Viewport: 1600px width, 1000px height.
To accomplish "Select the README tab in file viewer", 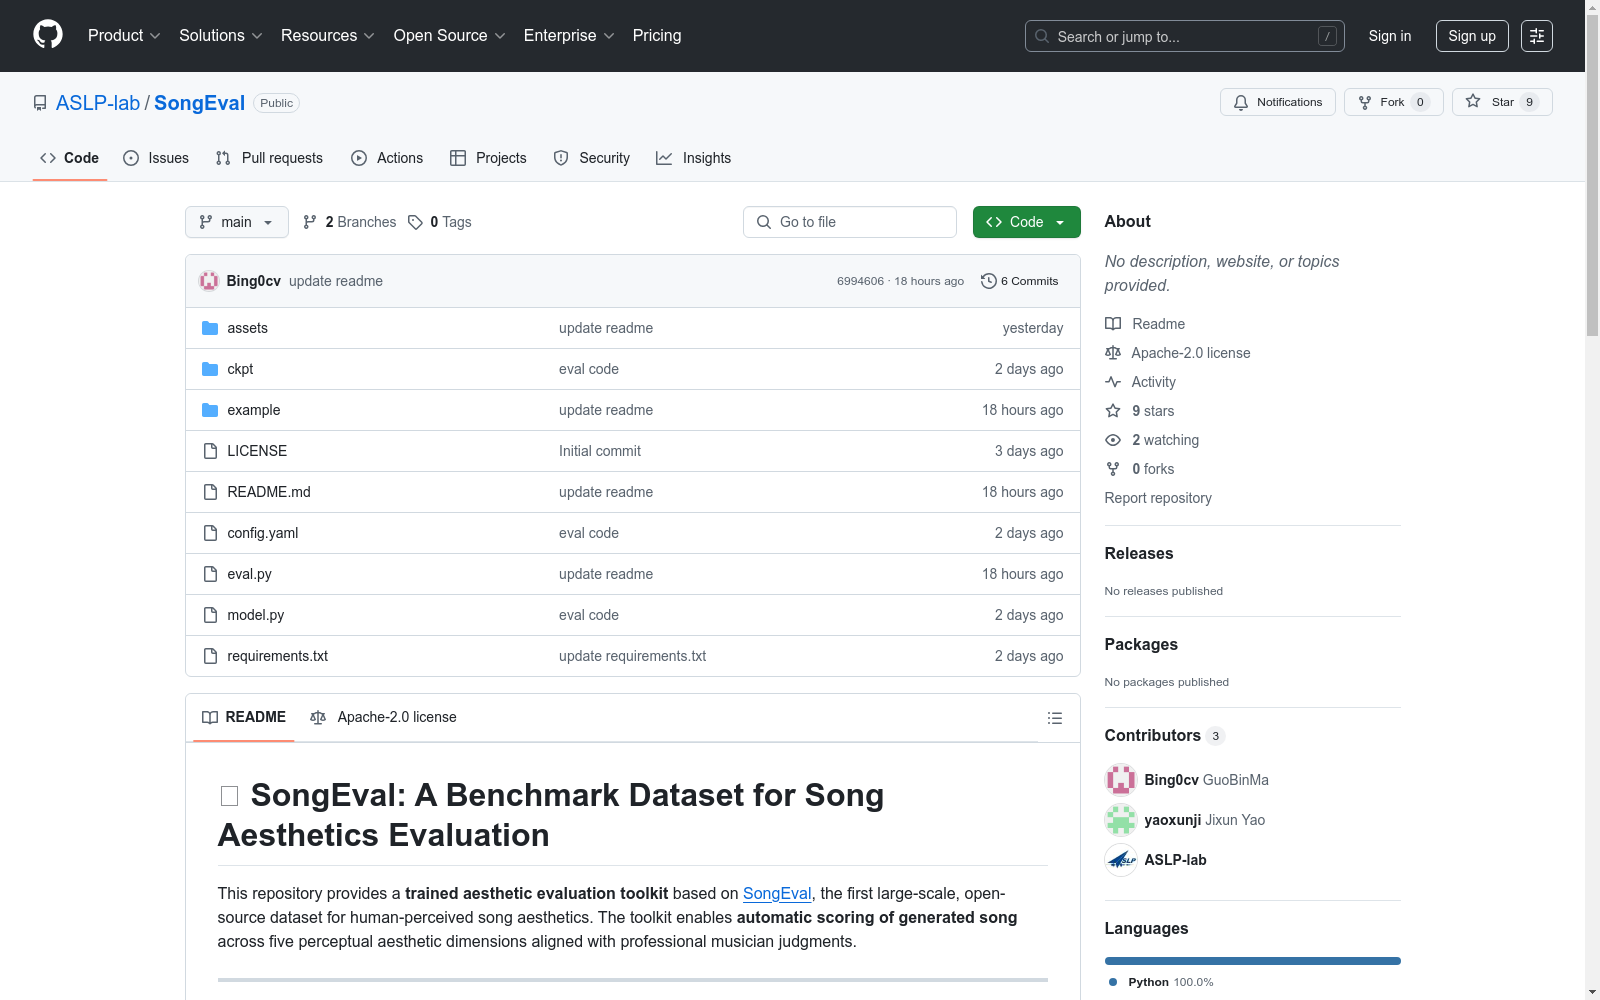I will point(244,717).
